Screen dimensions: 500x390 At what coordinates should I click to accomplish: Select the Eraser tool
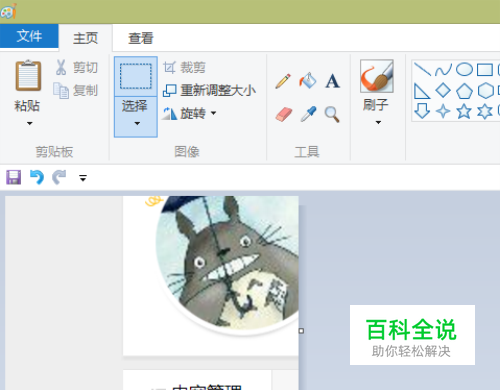[x=284, y=114]
